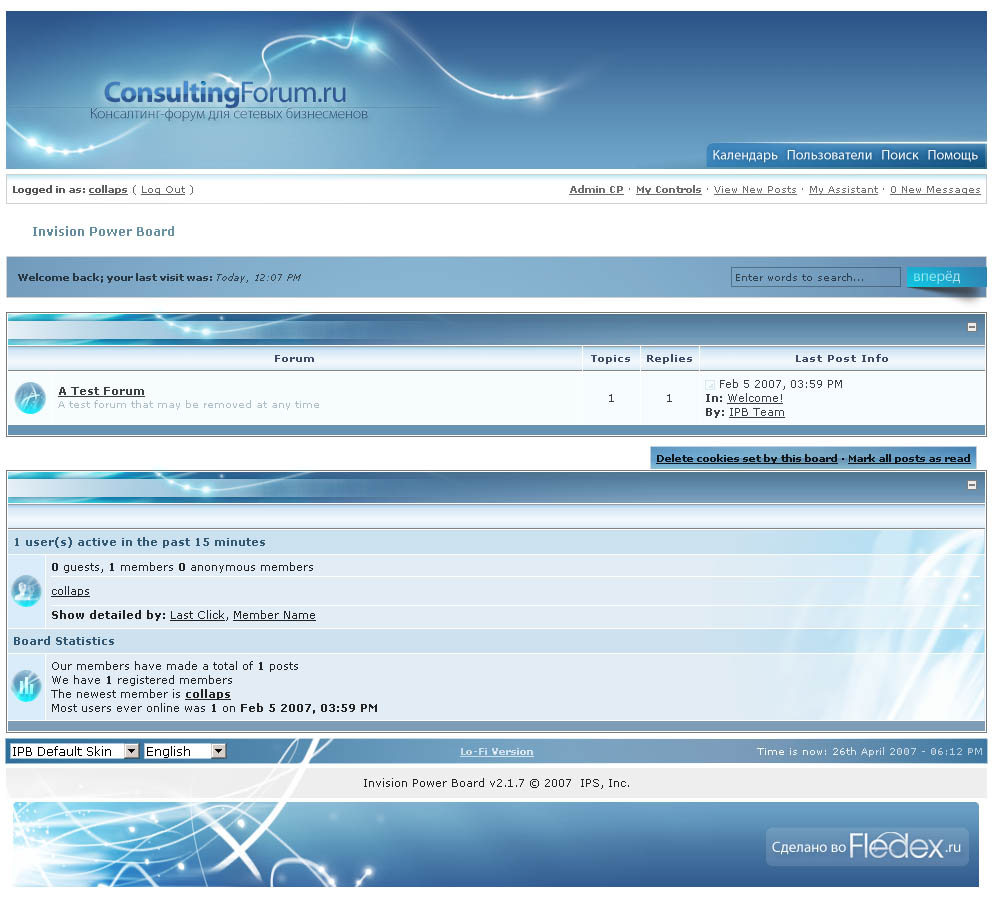
Task: Click the 'Time is now' footer text
Action: pyautogui.click(x=870, y=751)
